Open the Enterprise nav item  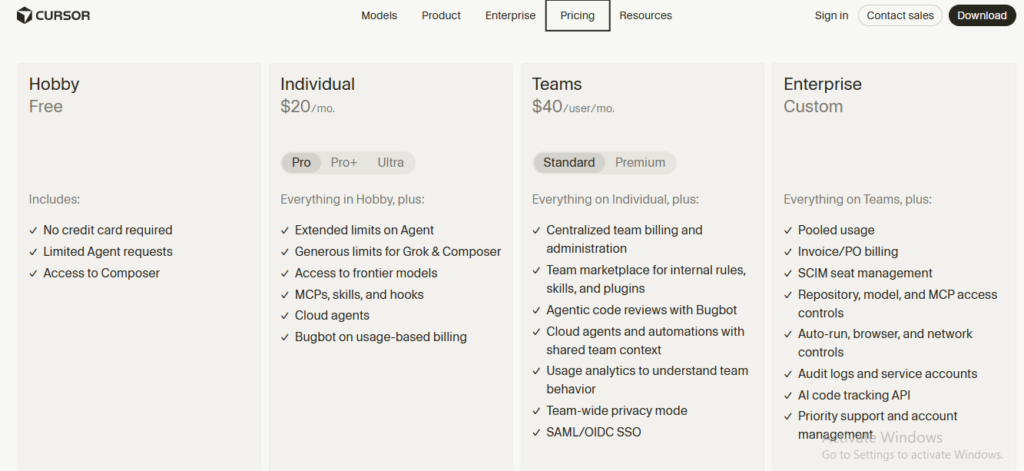510,15
